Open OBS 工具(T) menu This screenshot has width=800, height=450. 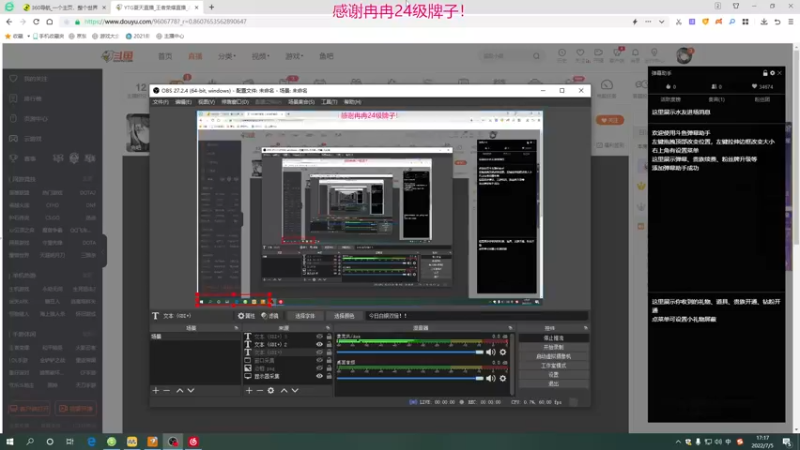click(x=329, y=102)
